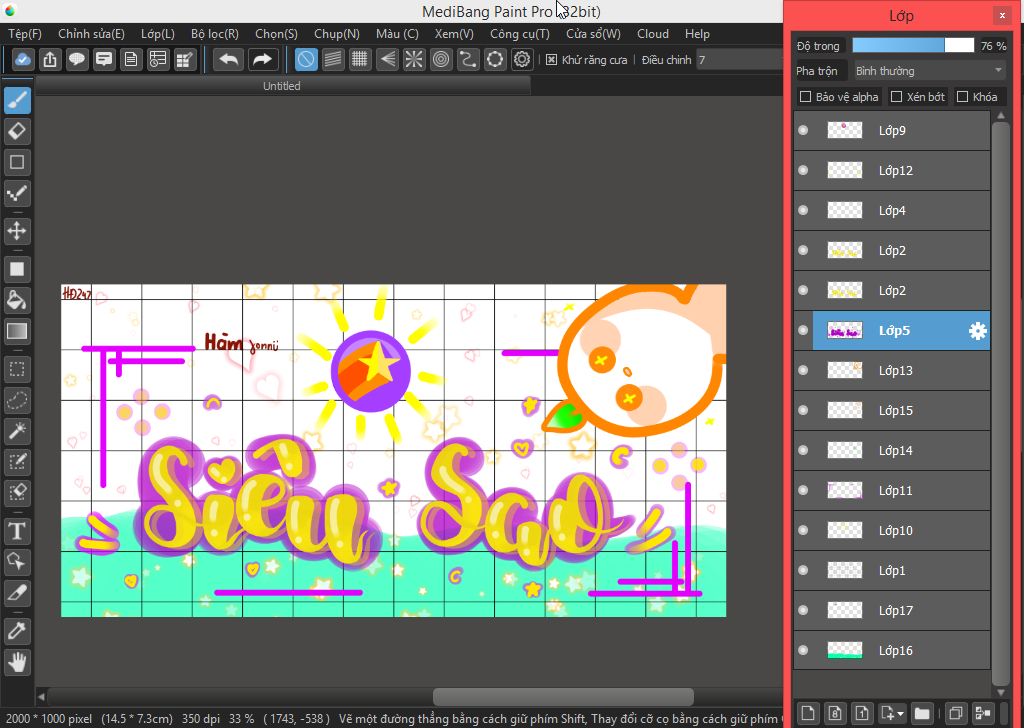Select the Eraser tool in left toolbar
The image size is (1024, 728).
tap(17, 131)
